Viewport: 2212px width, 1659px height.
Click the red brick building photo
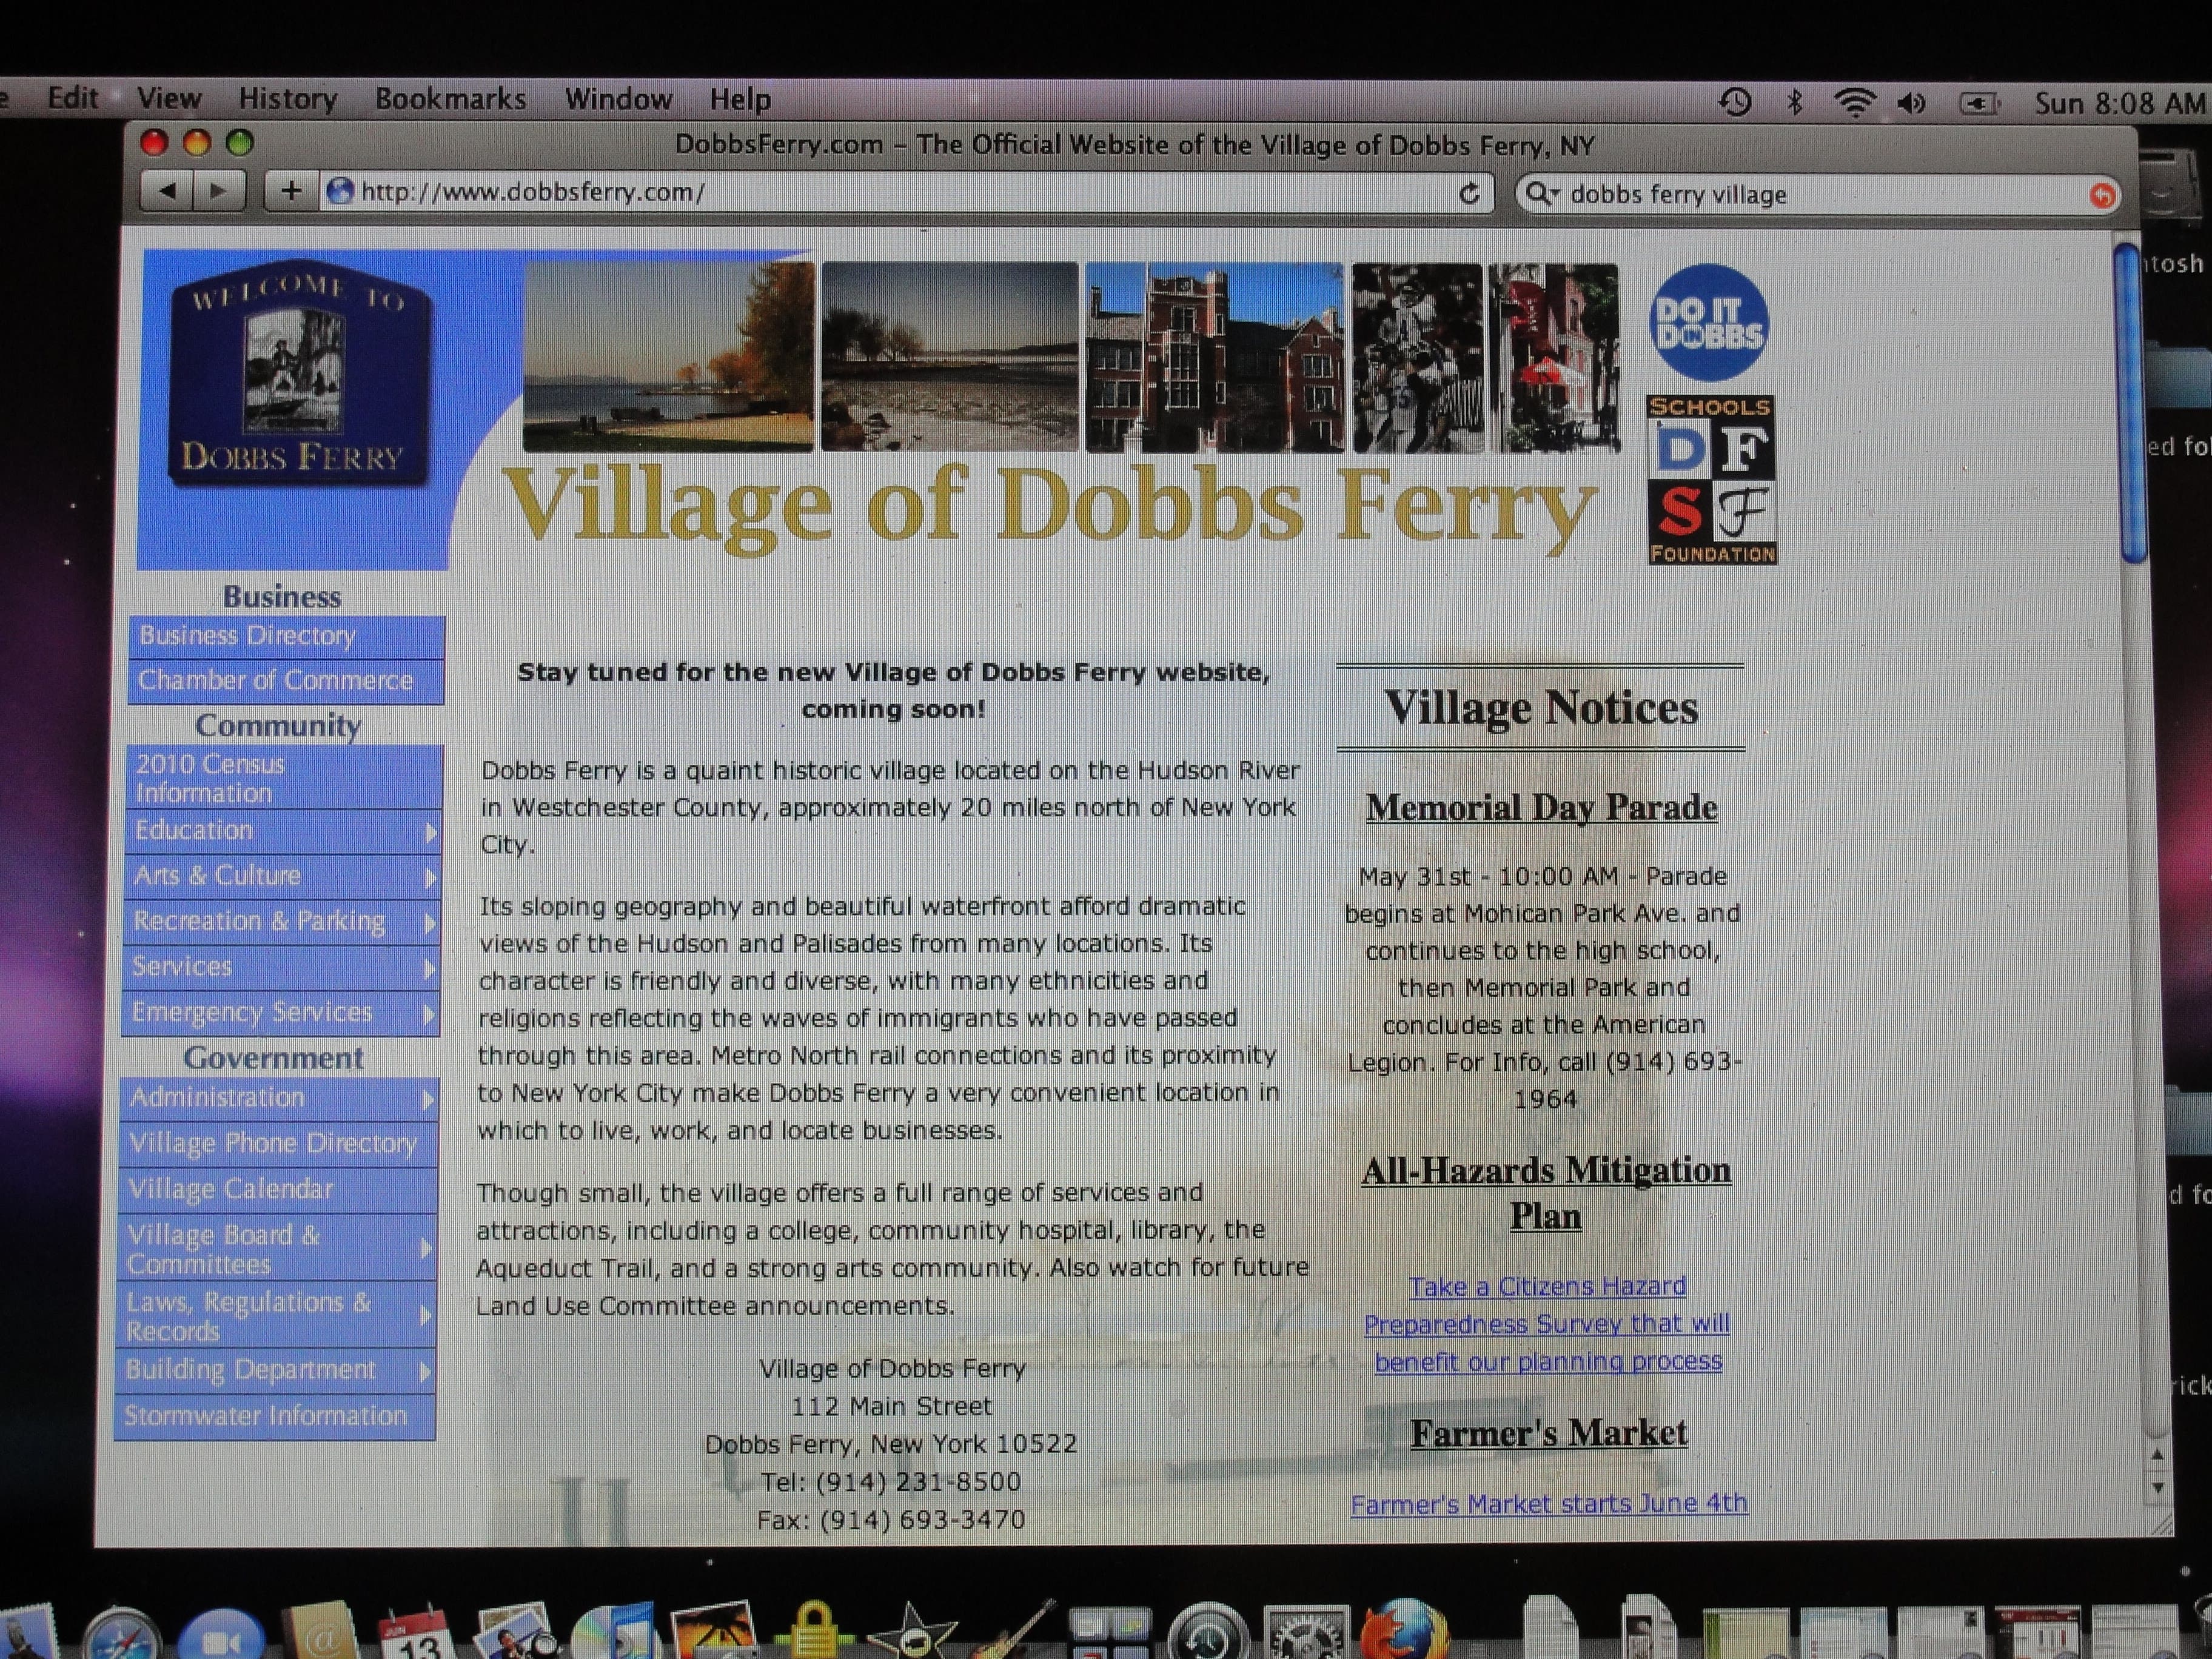coord(1214,357)
